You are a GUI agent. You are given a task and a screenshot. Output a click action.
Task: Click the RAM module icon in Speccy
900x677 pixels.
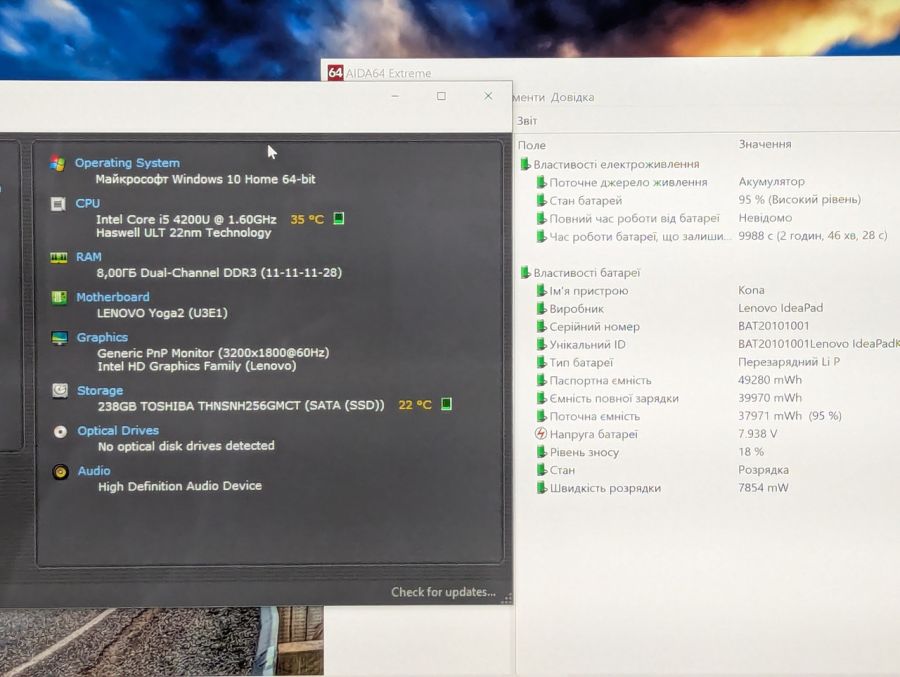(59, 258)
